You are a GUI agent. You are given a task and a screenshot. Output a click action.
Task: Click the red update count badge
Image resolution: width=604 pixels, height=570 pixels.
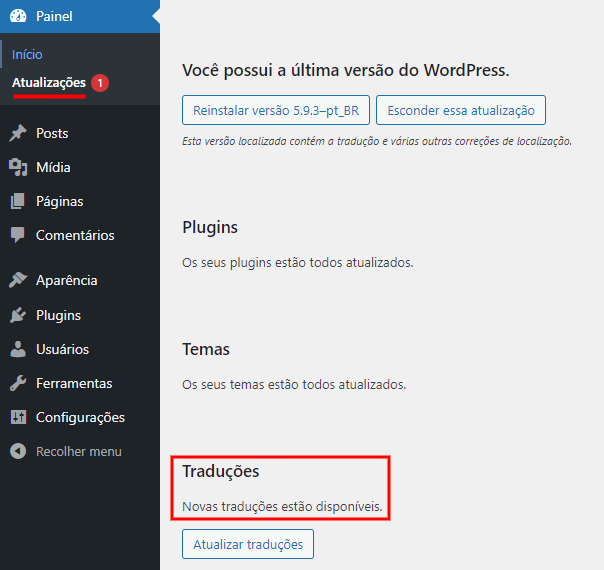(100, 83)
